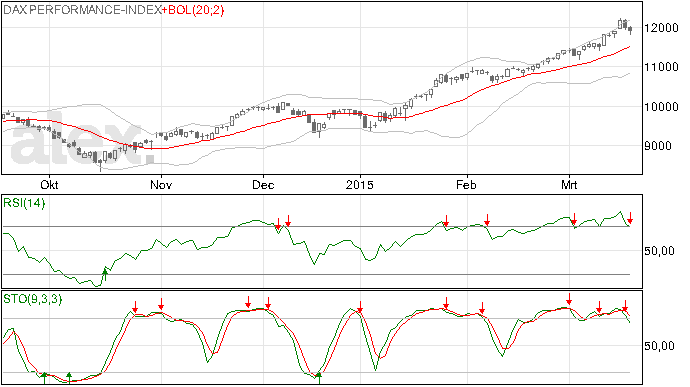Screen dimensions: 690x387
Task: Click the Dec month label
Action: click(263, 184)
